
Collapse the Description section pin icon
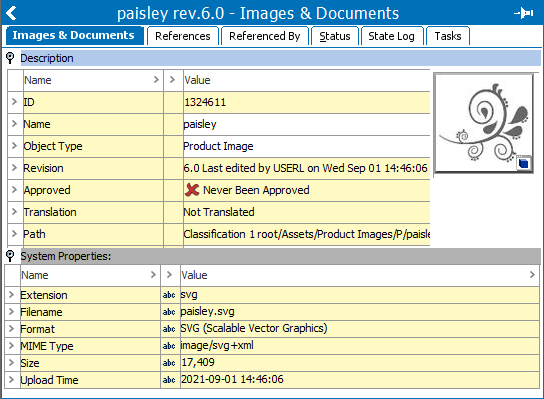[x=10, y=58]
